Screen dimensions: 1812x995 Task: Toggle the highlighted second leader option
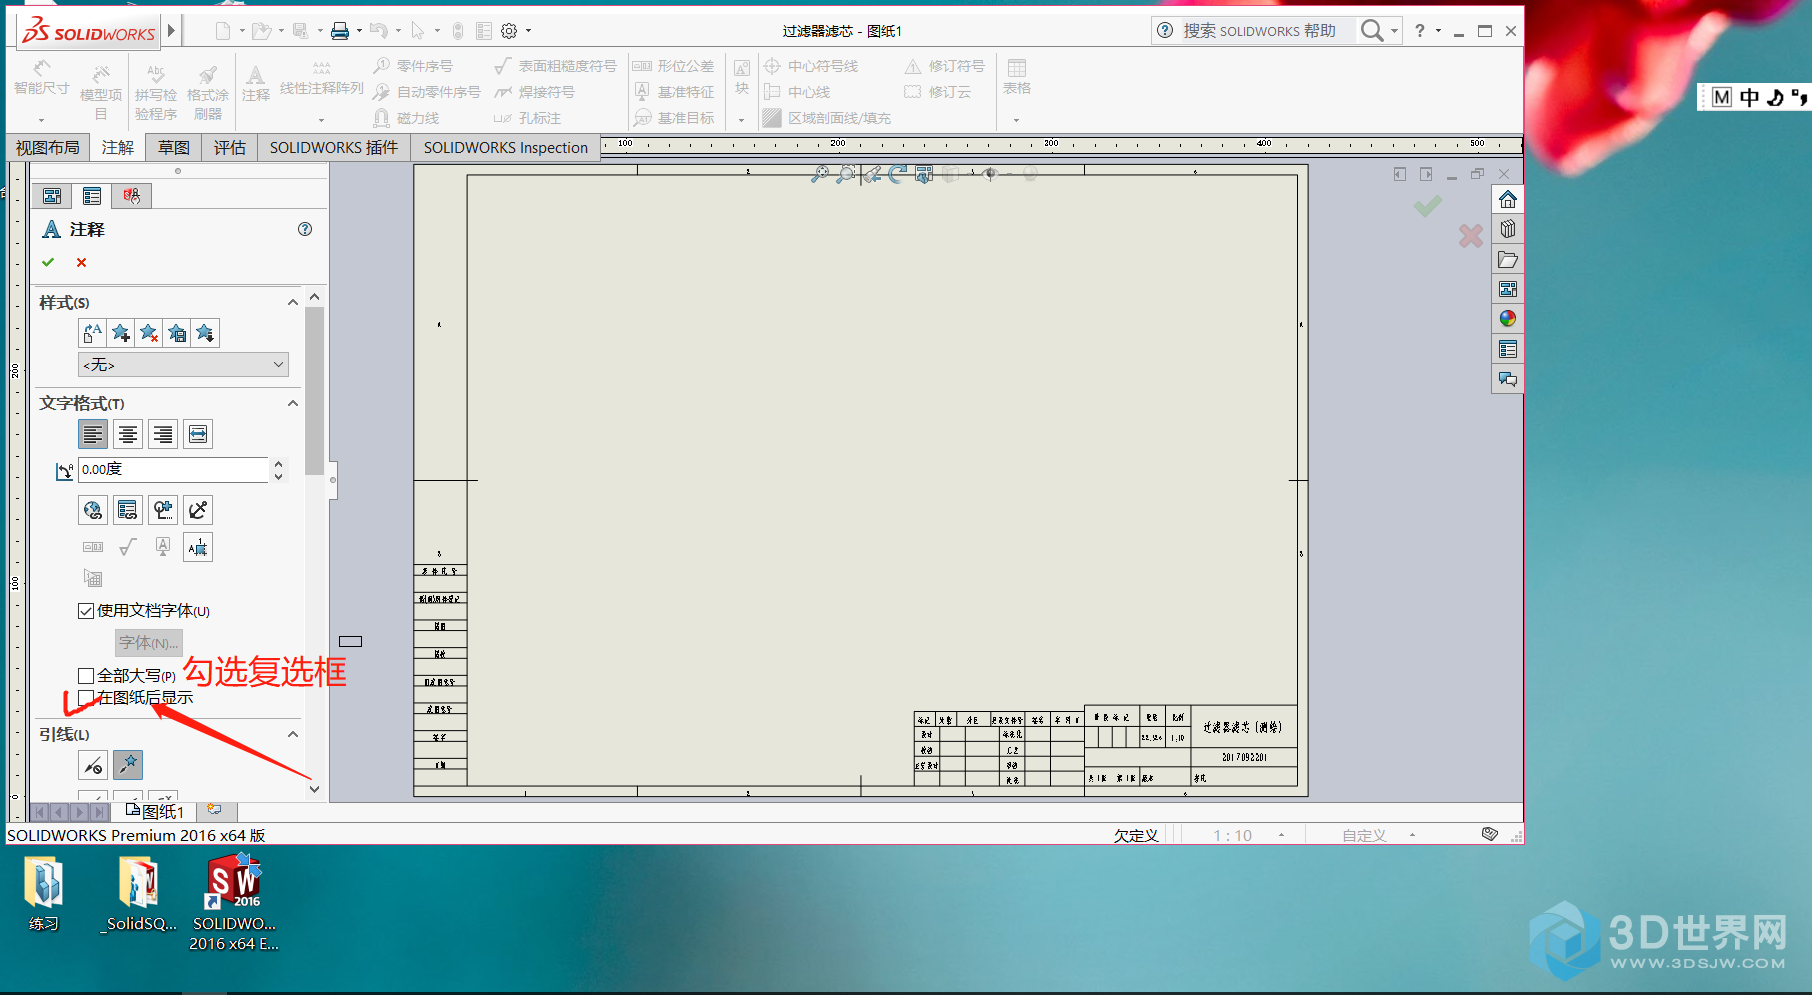point(128,765)
